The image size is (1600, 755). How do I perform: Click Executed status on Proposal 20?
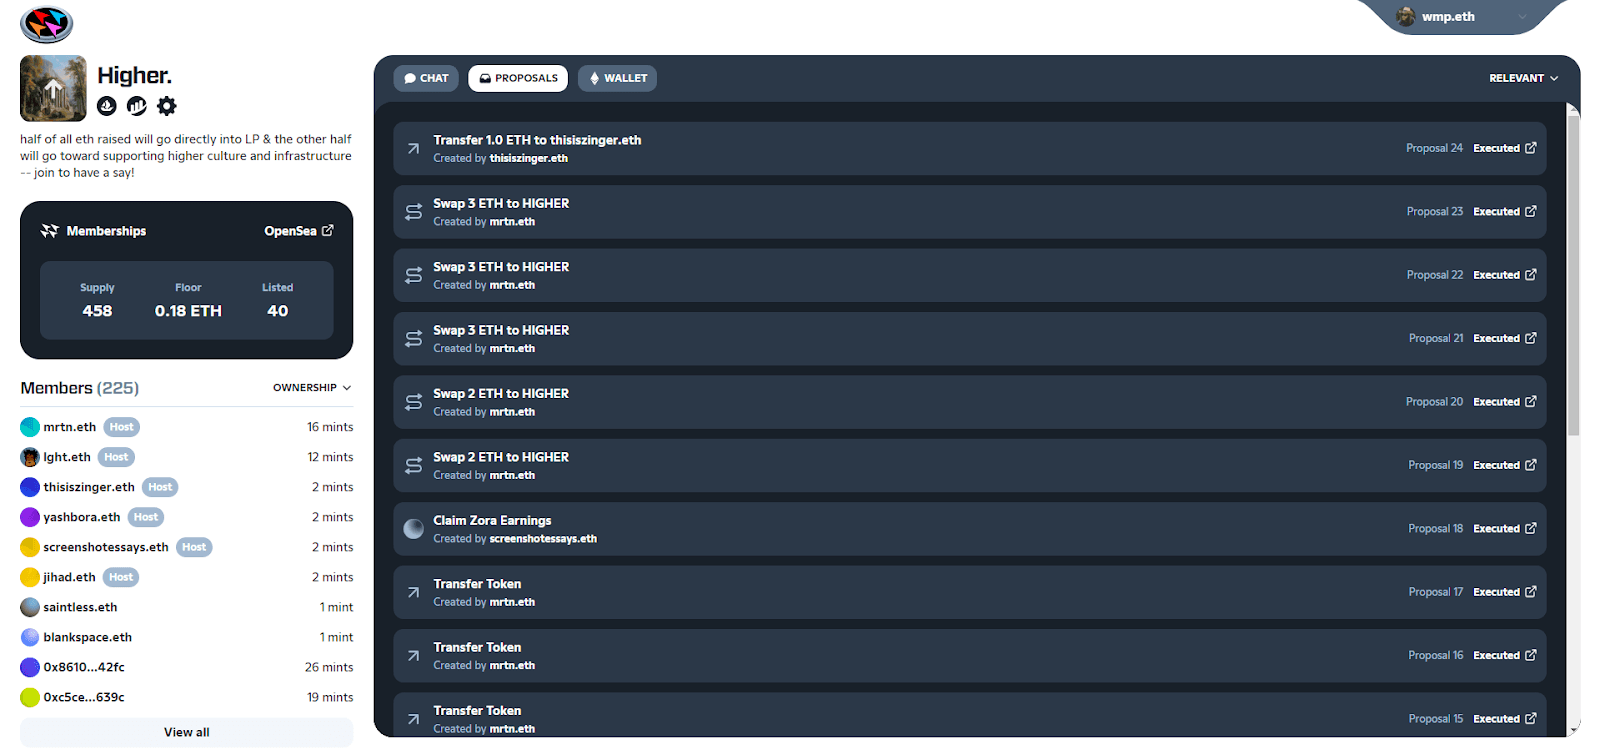pos(1496,402)
